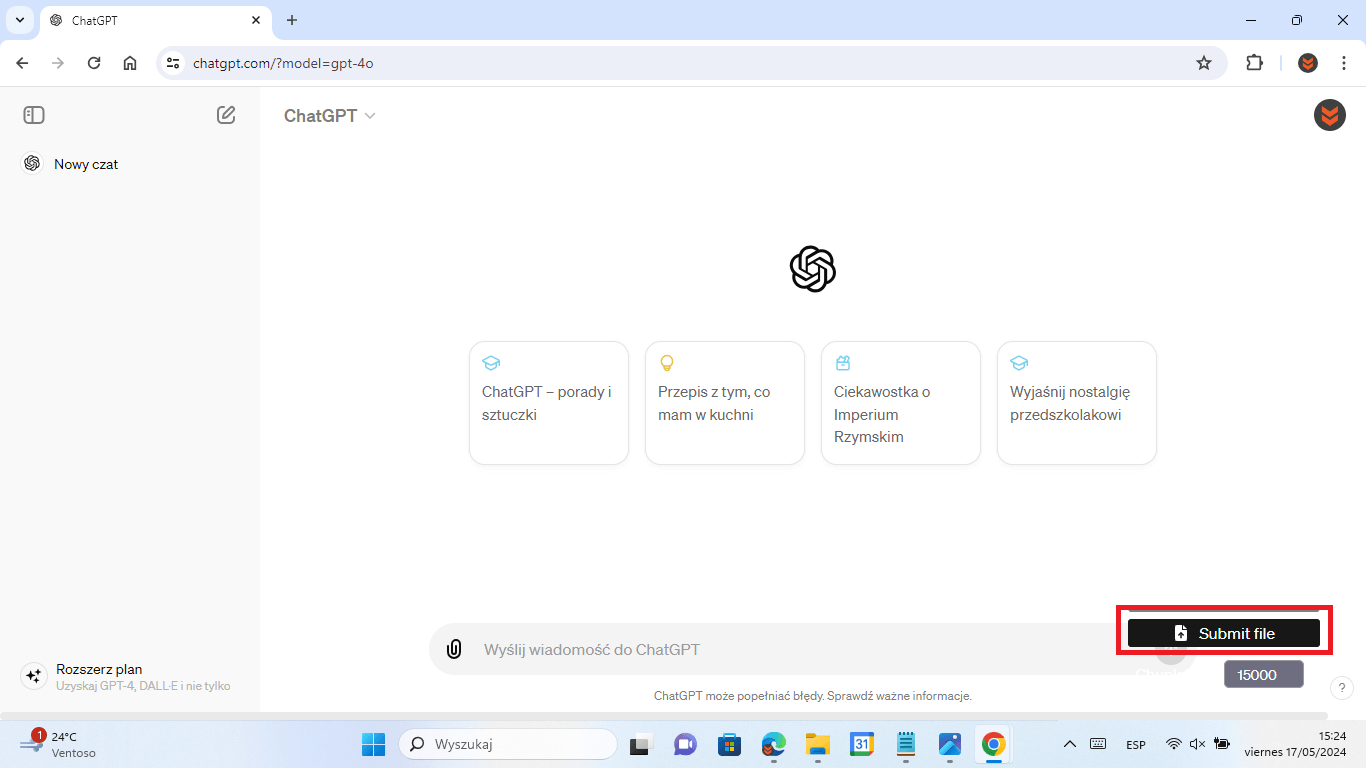Screen dimensions: 1366x768
Task: Open the Photos app on taskbar
Action: pos(950,744)
